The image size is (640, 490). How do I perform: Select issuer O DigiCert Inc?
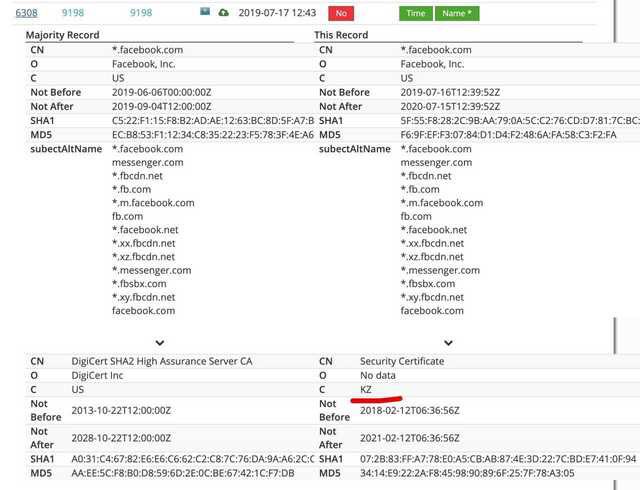click(97, 375)
